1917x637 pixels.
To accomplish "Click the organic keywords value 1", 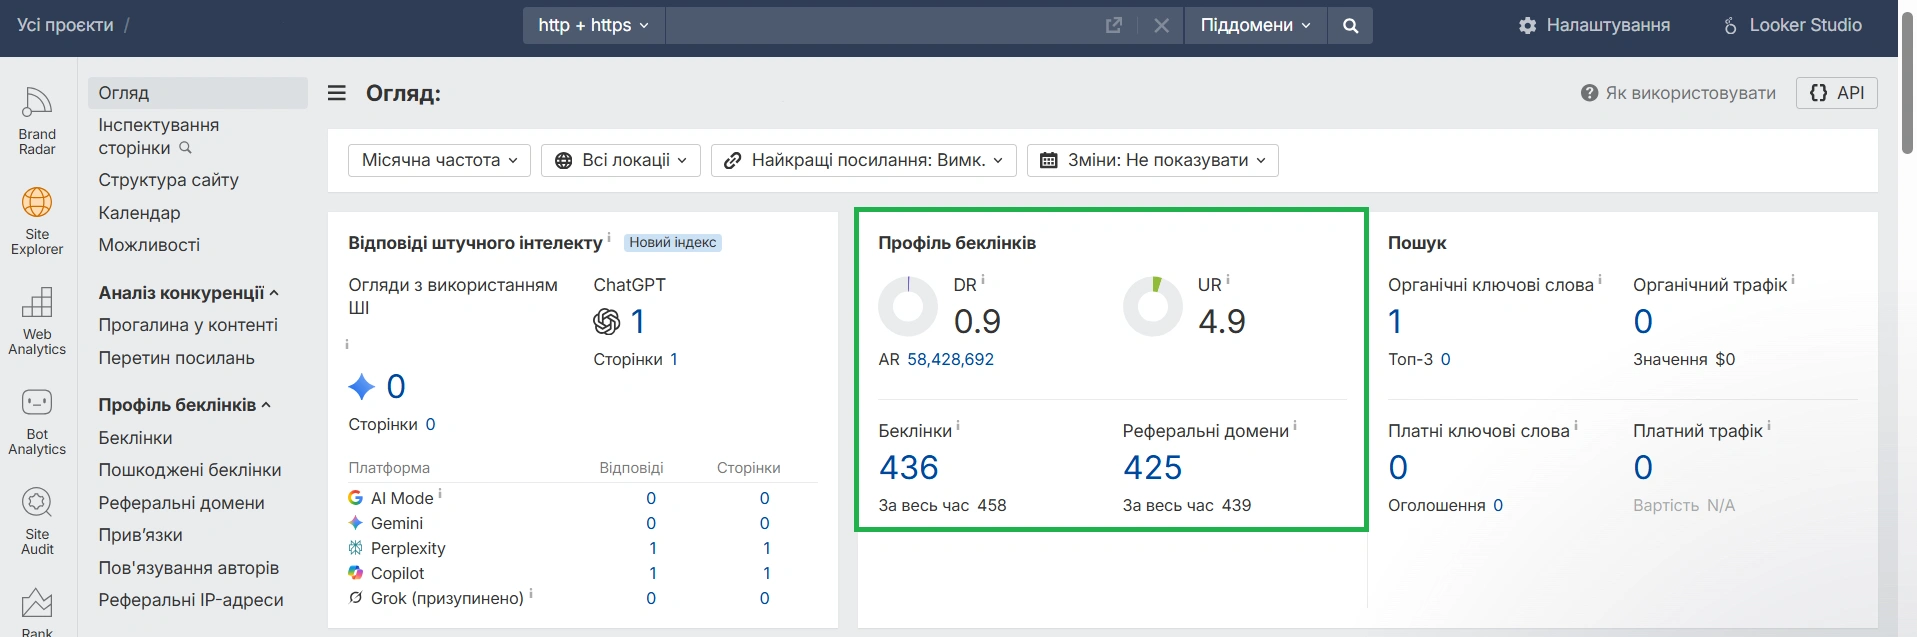I will pyautogui.click(x=1395, y=321).
